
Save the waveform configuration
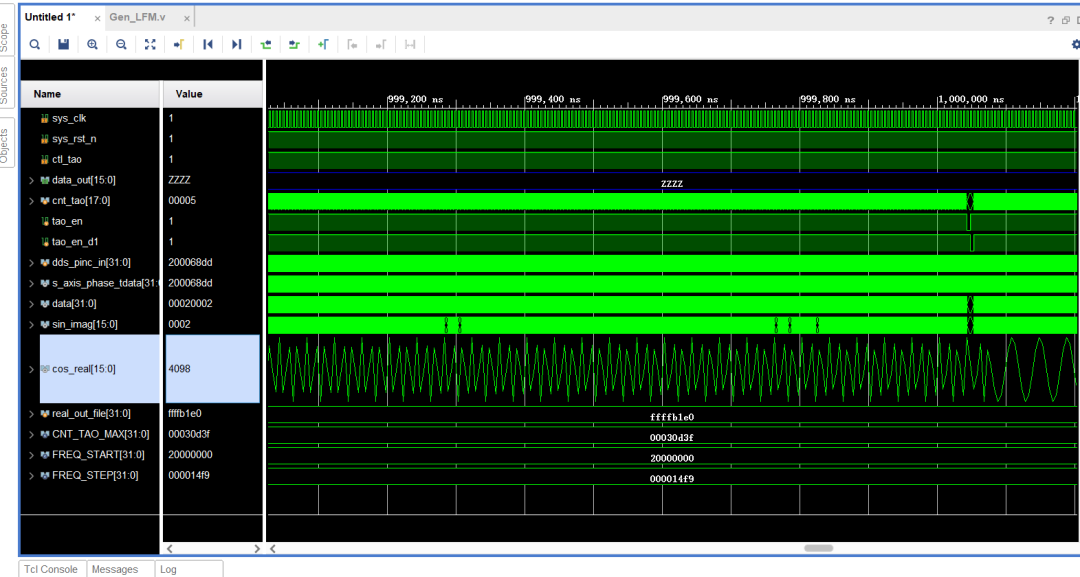(63, 45)
